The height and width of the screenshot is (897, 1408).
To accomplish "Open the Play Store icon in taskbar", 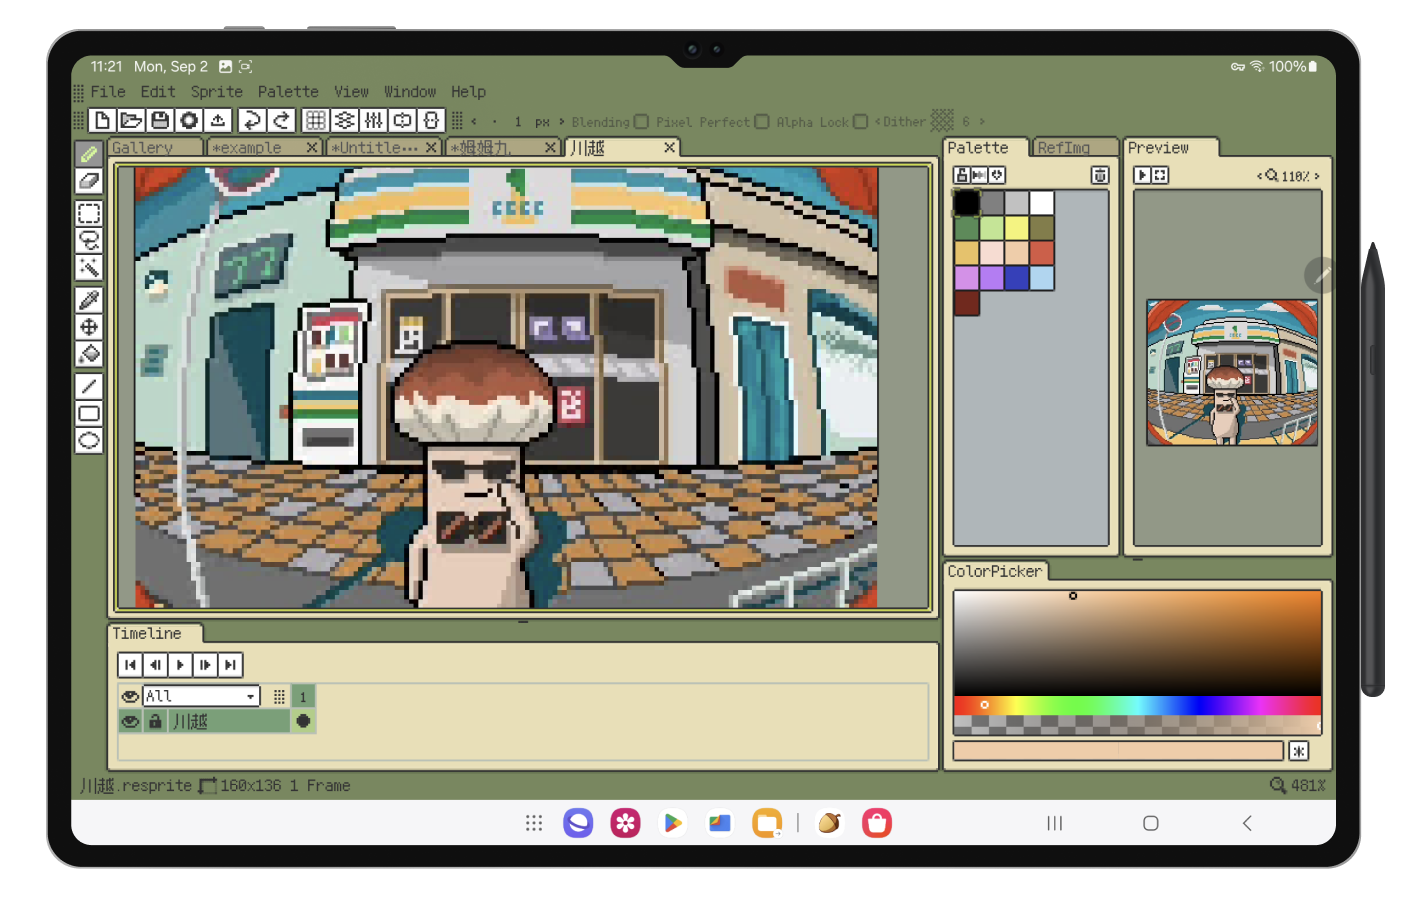I will click(673, 823).
